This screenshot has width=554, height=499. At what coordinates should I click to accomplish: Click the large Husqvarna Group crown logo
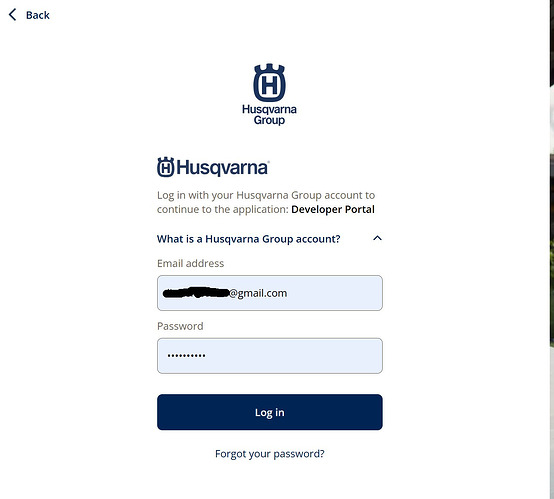coord(269,83)
